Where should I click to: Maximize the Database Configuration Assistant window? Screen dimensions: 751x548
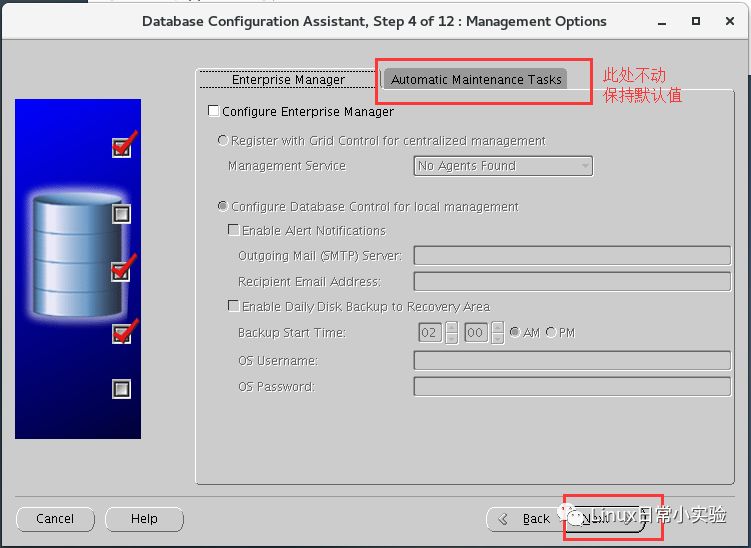click(x=696, y=21)
